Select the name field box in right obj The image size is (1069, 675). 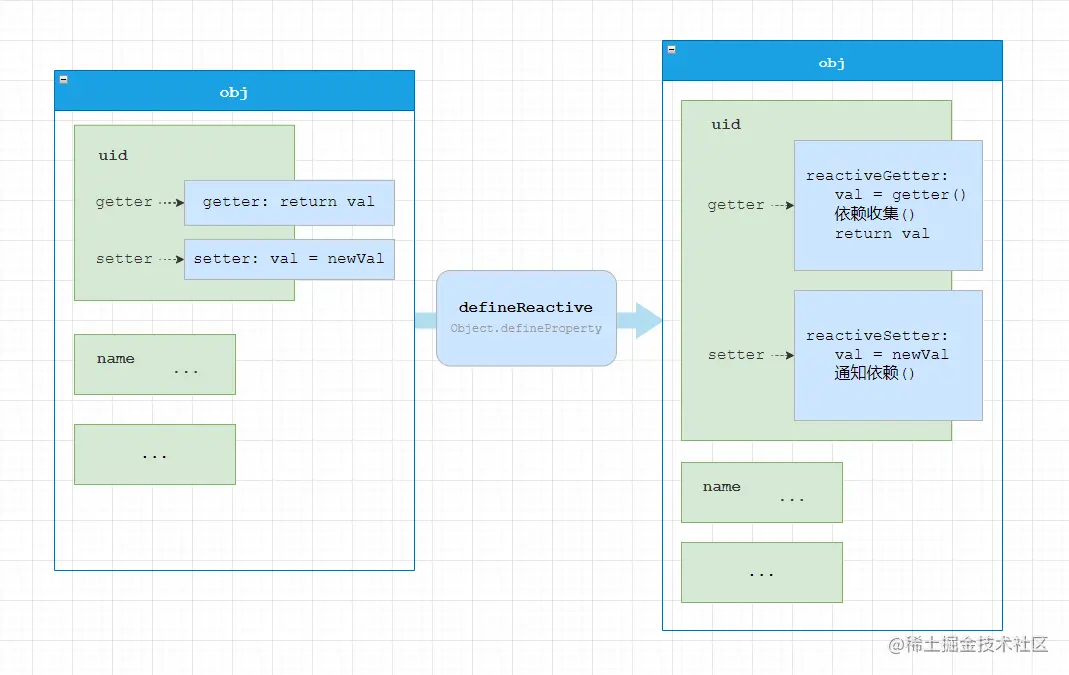(x=761, y=492)
